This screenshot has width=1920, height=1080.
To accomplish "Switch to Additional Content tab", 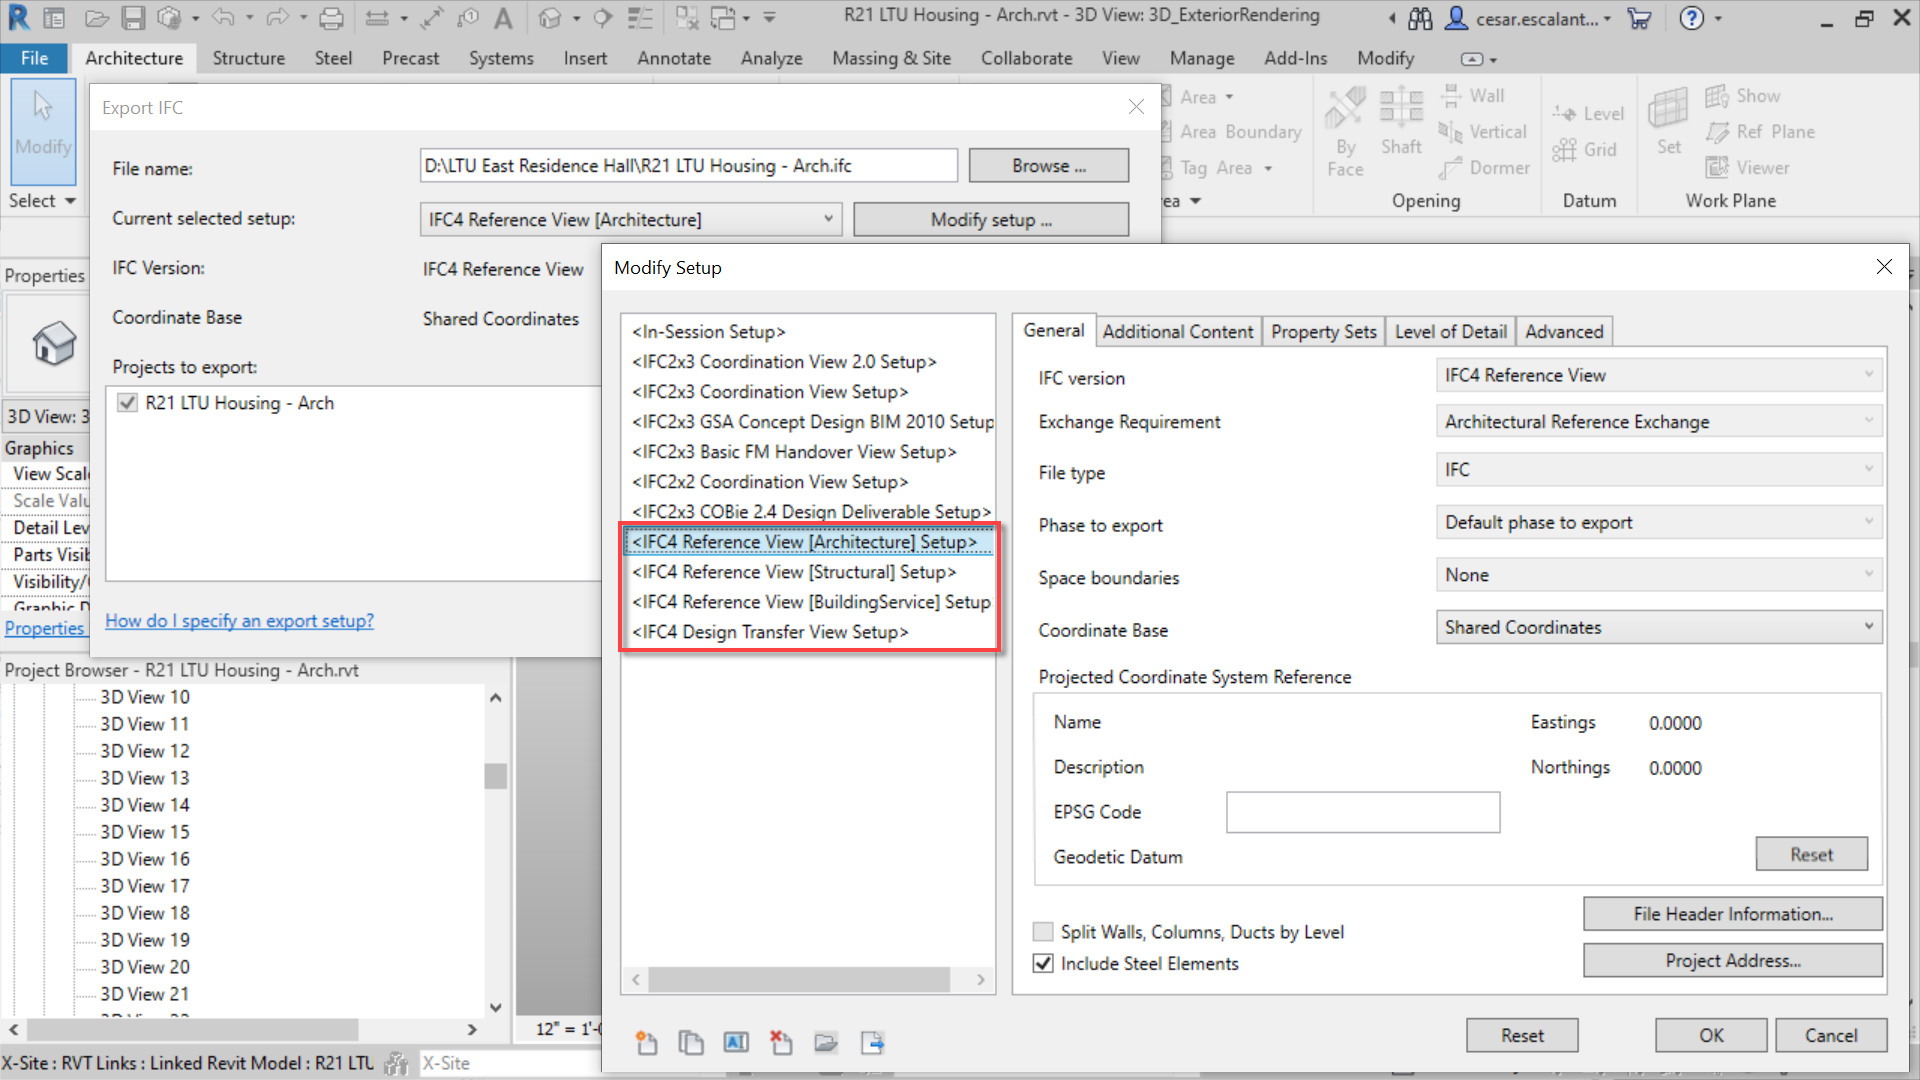I will point(1177,331).
